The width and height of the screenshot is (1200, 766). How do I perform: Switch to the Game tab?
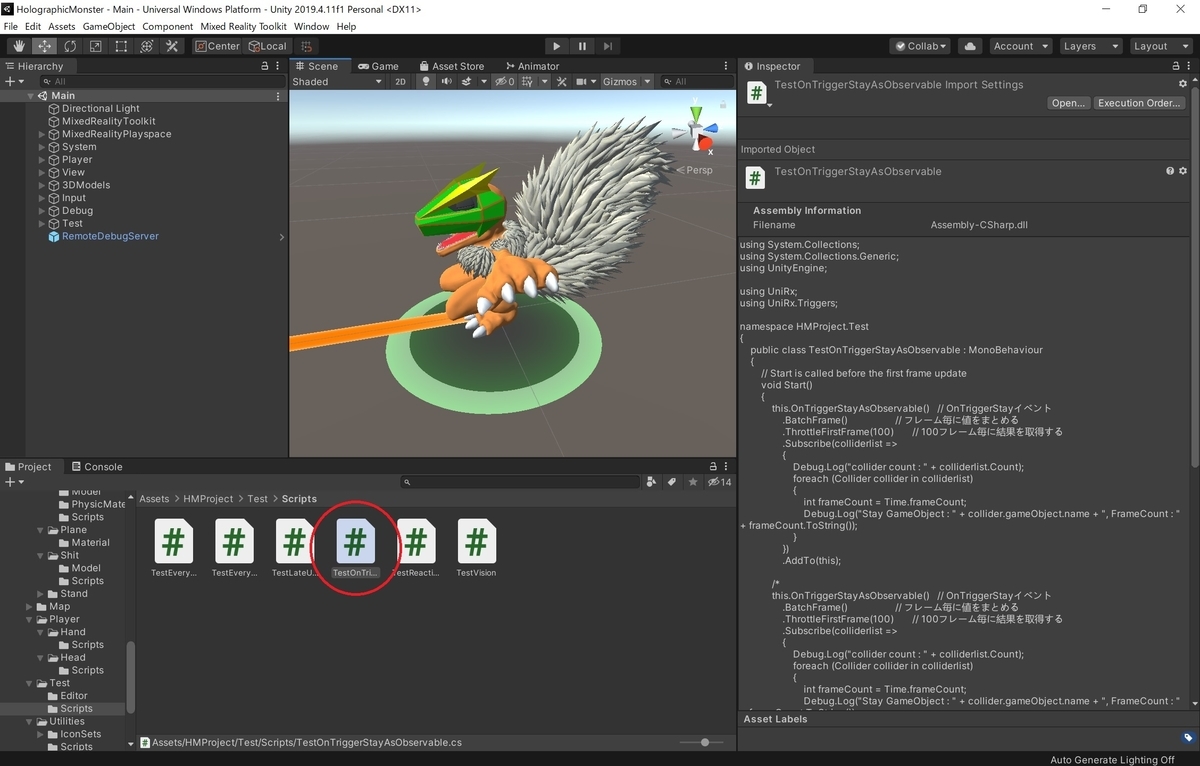378,66
